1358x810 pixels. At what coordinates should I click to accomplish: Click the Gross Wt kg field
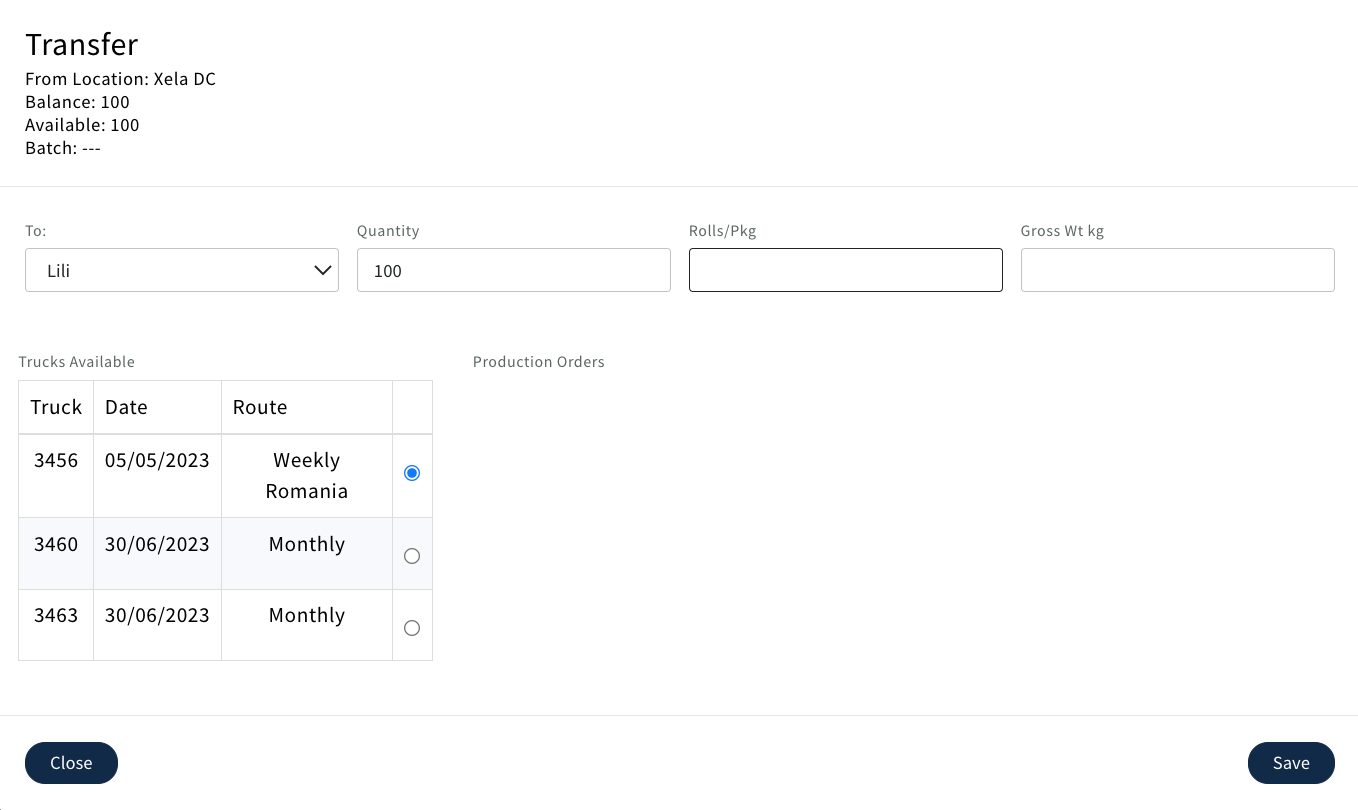[x=1177, y=270]
